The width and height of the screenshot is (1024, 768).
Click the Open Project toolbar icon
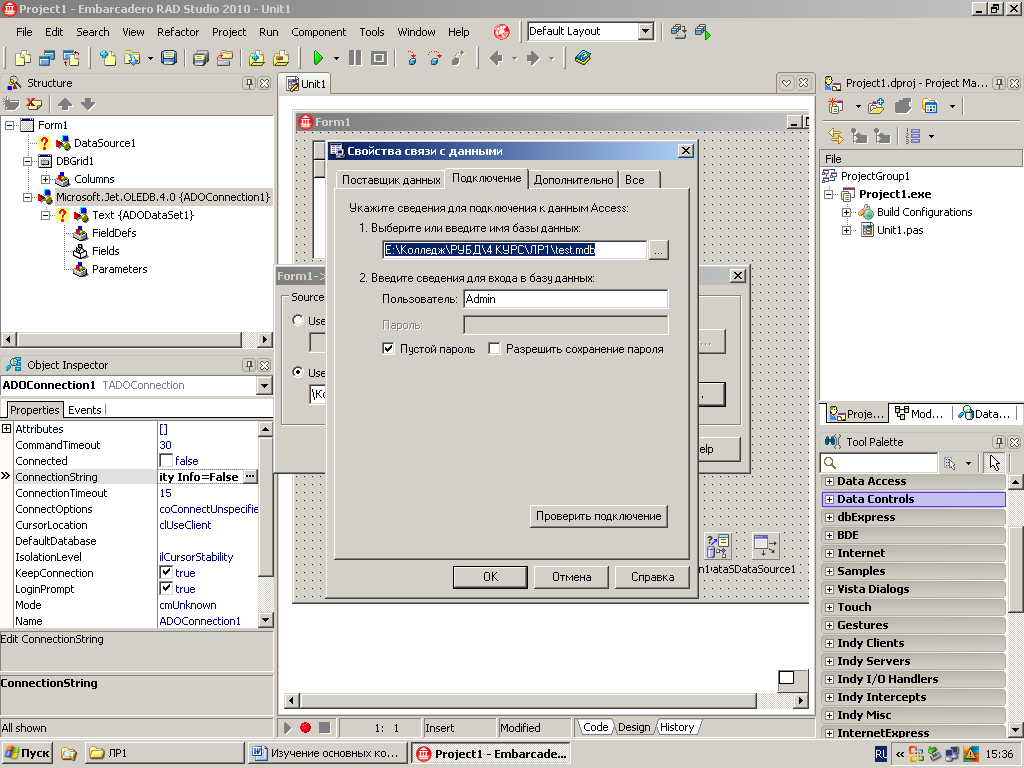click(x=224, y=58)
